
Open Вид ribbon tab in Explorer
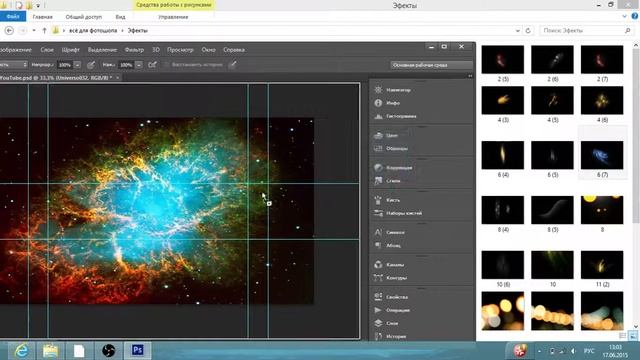pyautogui.click(x=120, y=17)
